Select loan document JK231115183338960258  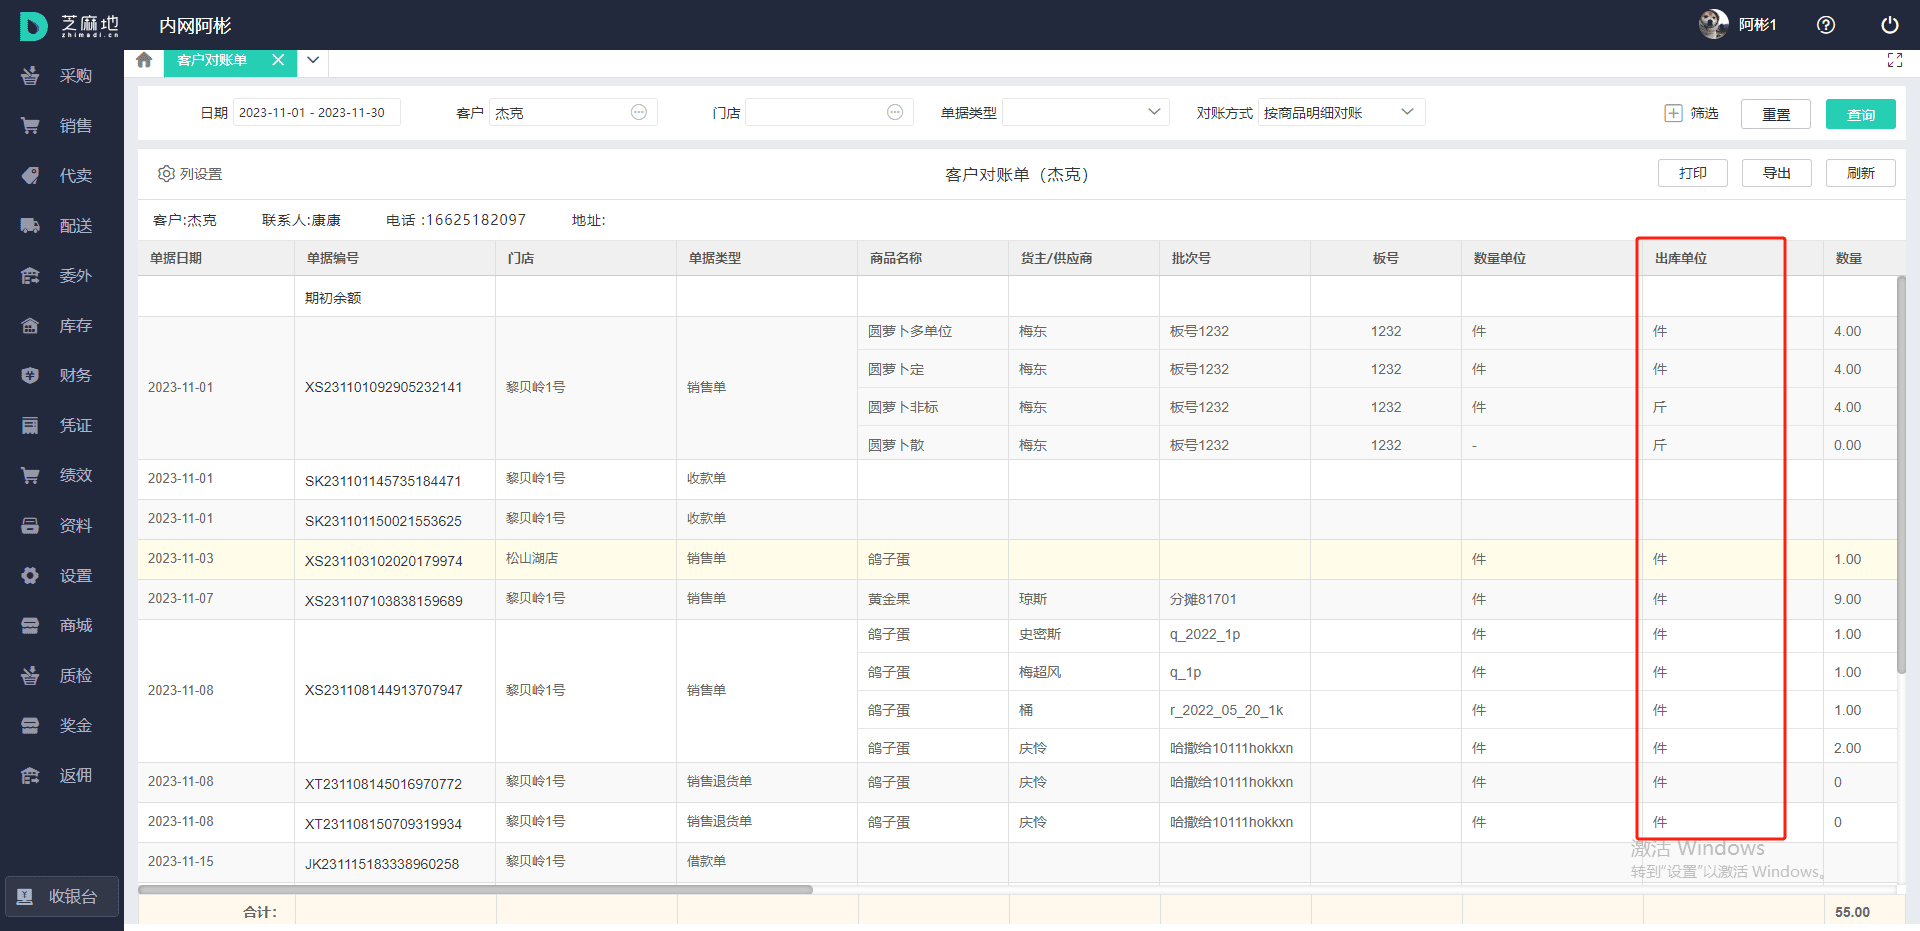(382, 864)
